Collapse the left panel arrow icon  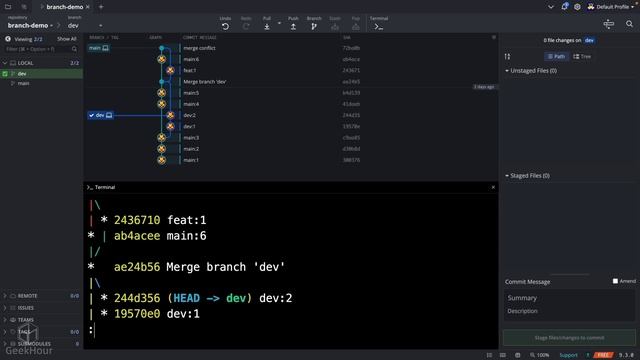pos(8,39)
